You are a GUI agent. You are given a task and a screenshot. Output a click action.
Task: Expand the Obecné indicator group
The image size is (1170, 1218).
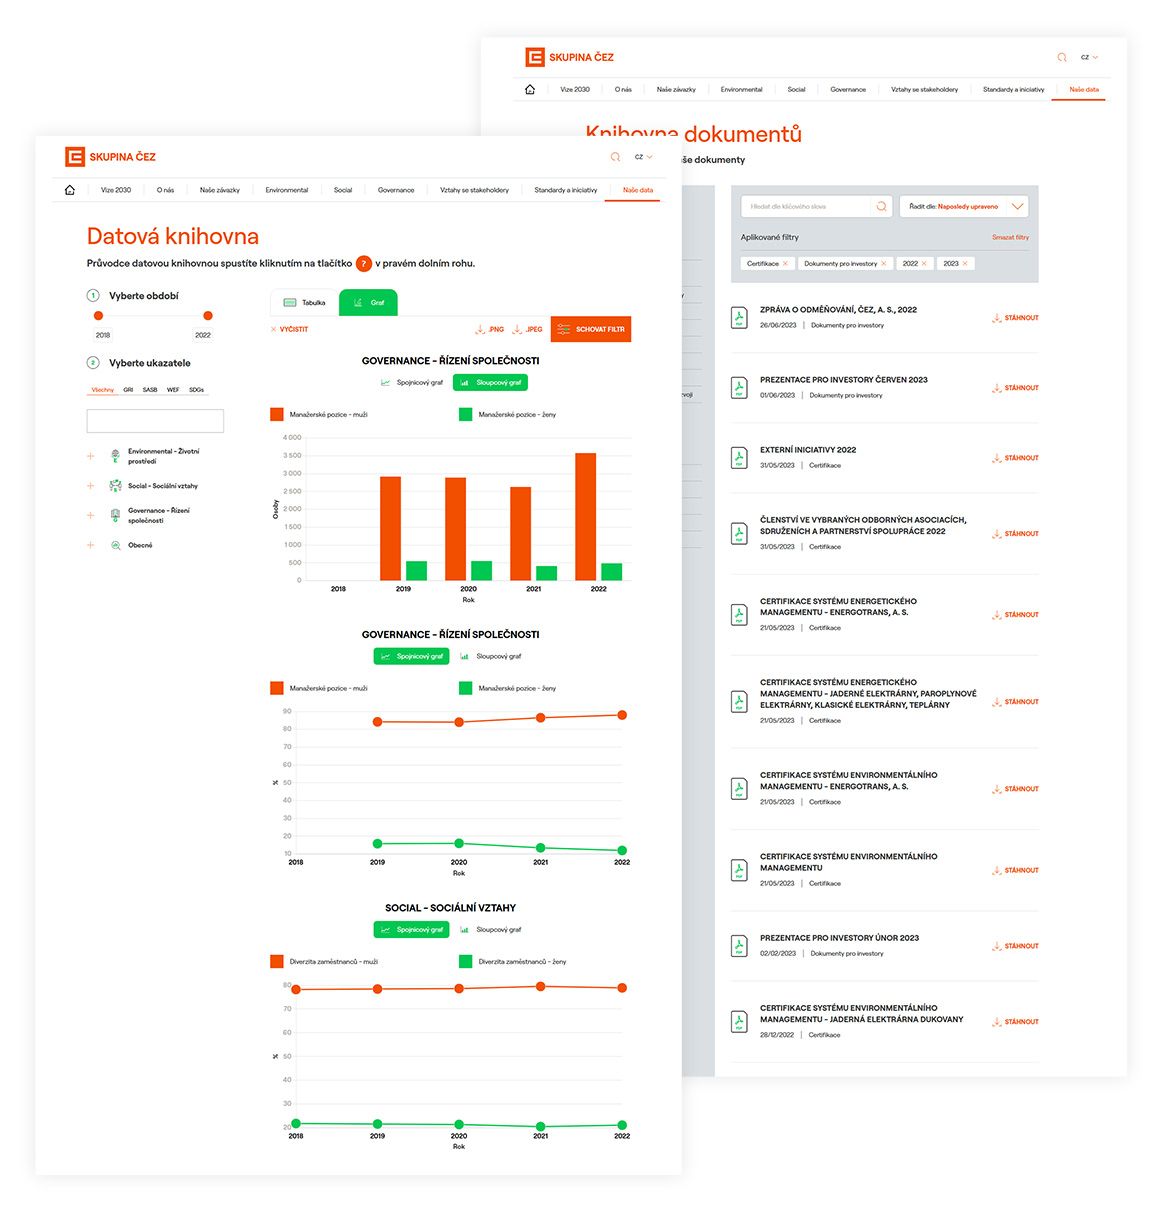tap(91, 545)
